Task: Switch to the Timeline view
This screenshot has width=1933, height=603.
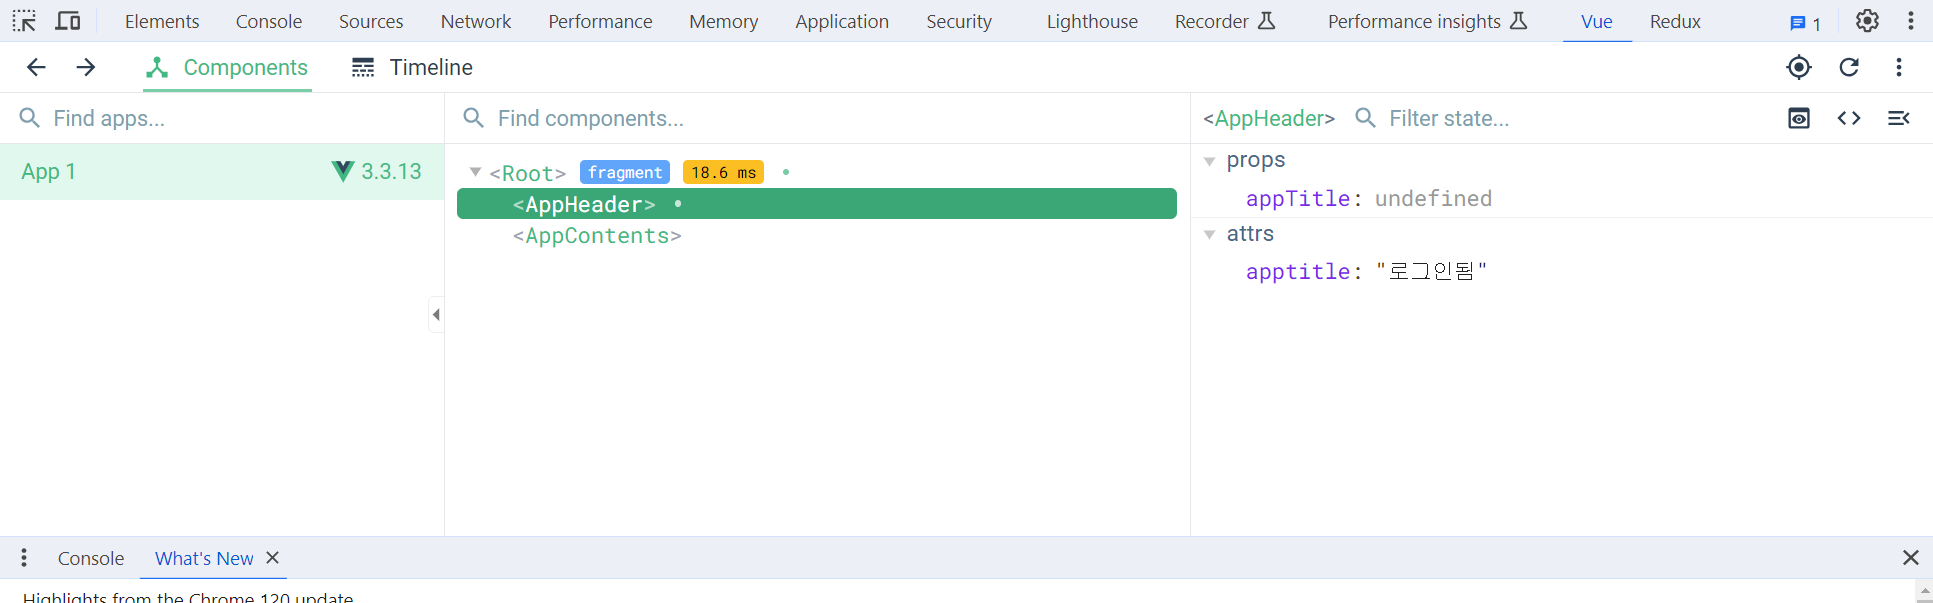Action: tap(412, 67)
